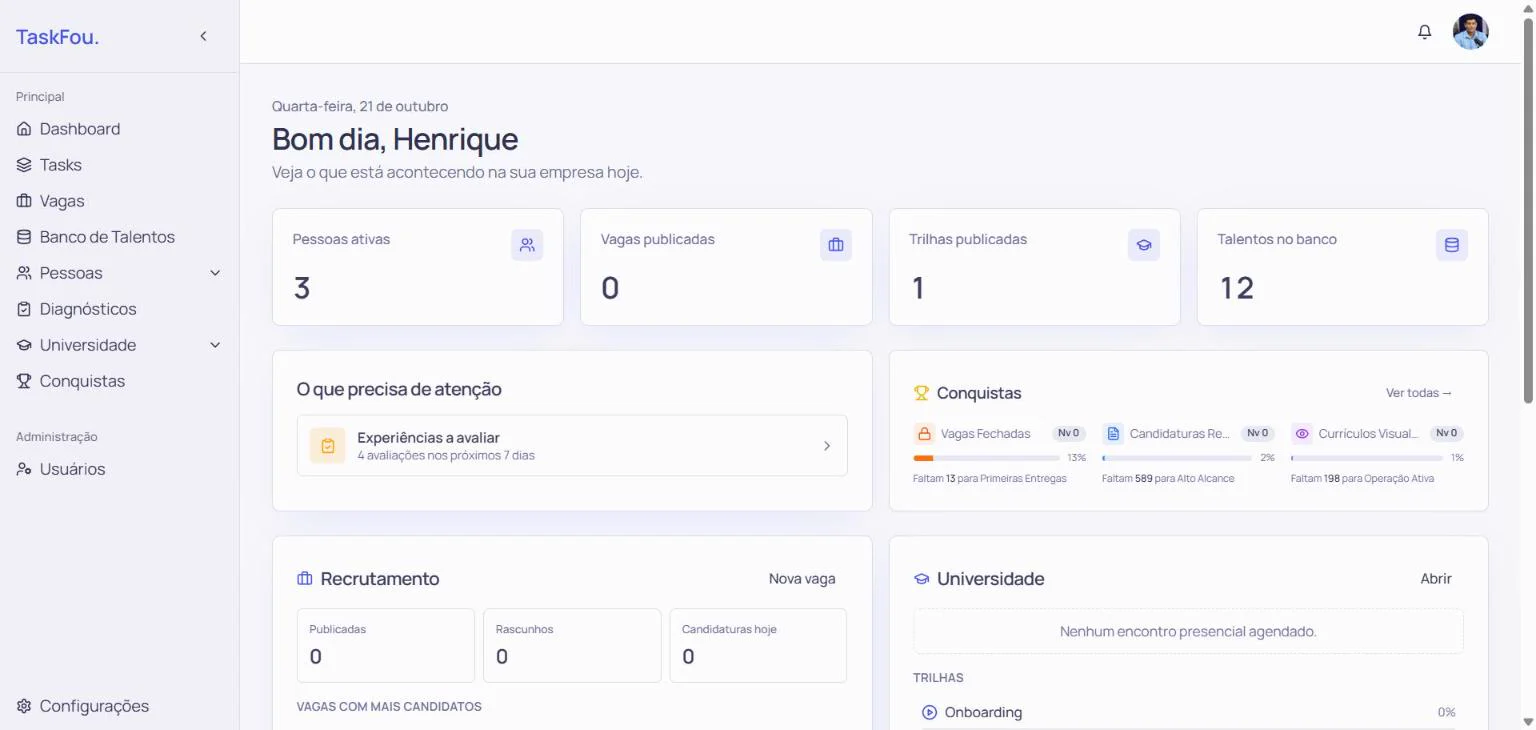Click the briefcase icon in Vagas publicadas card
Image resolution: width=1536 pixels, height=730 pixels.
(836, 245)
